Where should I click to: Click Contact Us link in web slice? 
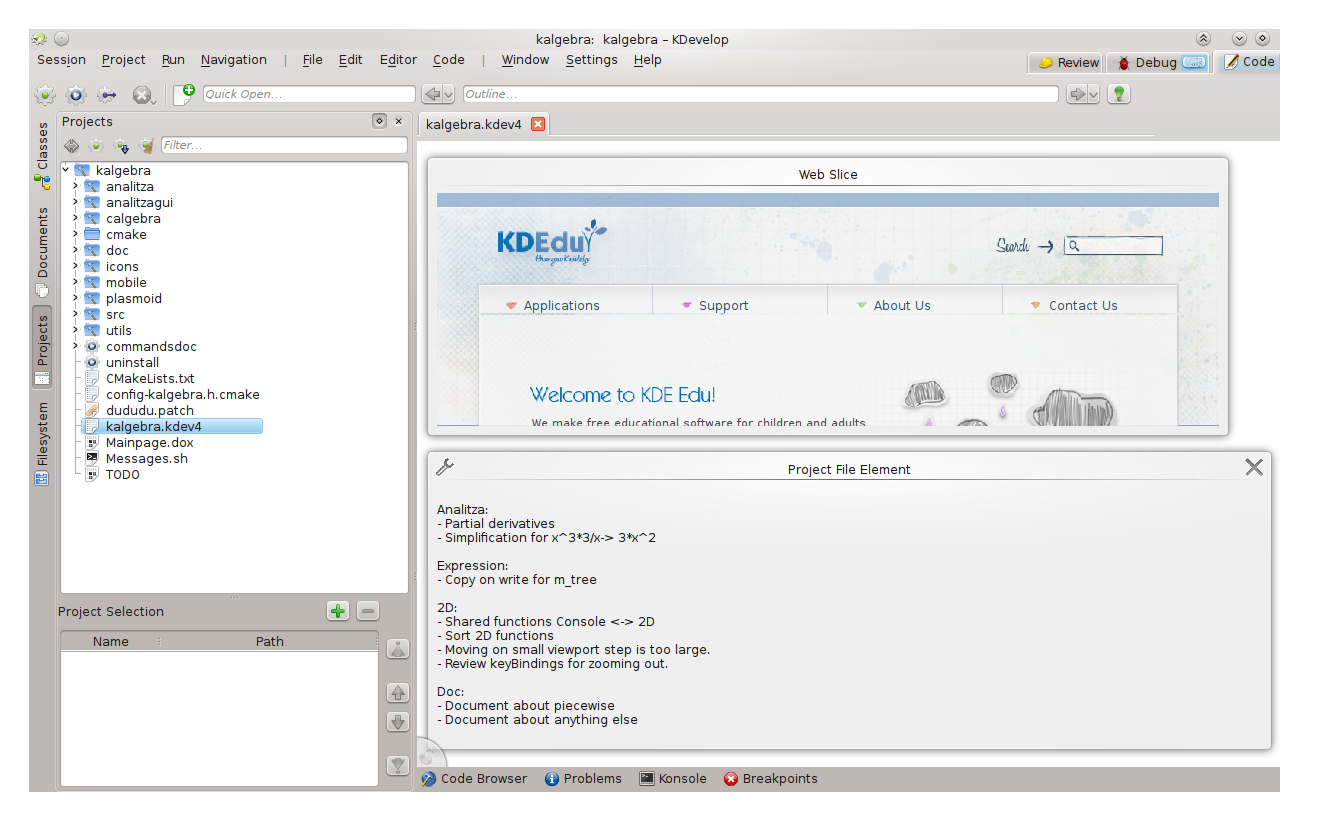(1083, 306)
